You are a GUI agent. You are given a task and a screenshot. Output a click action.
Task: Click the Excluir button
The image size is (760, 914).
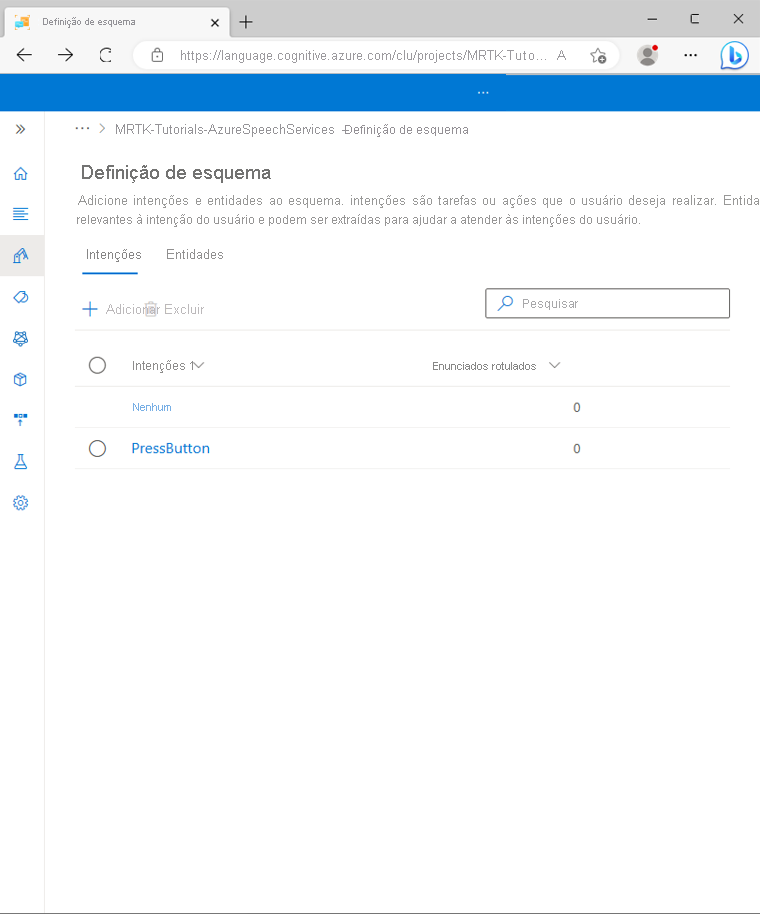click(175, 309)
